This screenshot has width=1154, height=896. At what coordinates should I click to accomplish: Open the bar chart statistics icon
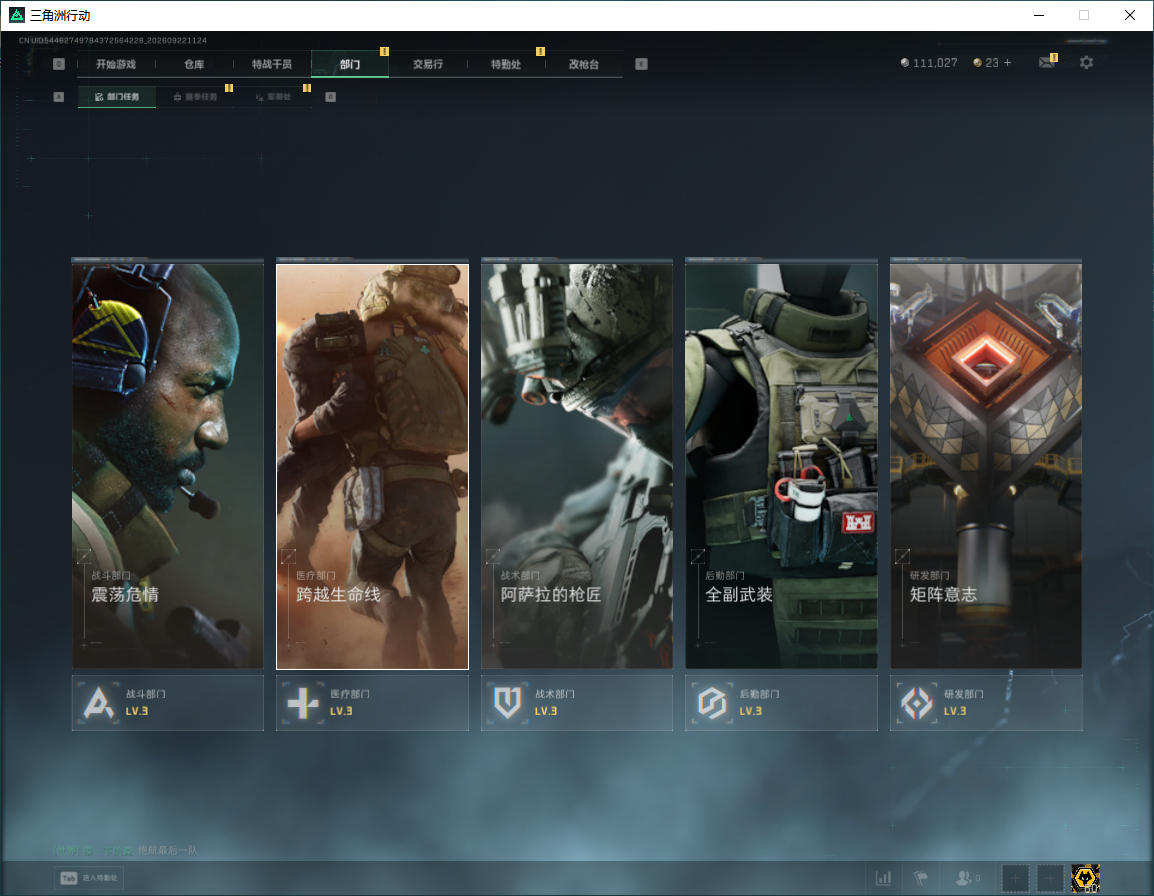coord(883,878)
